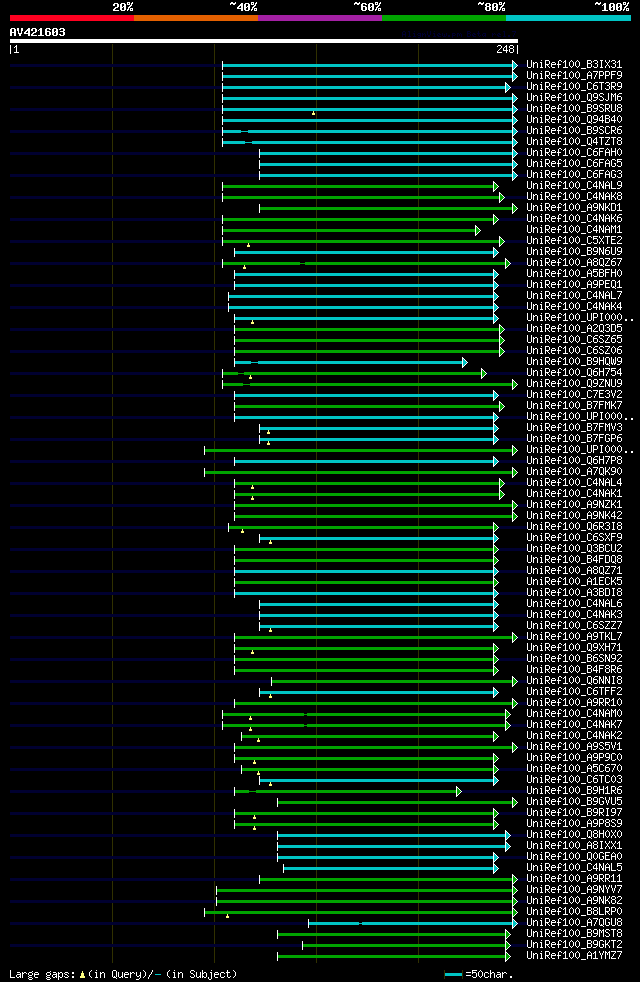
Task: Select hit label UniRef100_A1YMZ7
Action: click(574, 956)
